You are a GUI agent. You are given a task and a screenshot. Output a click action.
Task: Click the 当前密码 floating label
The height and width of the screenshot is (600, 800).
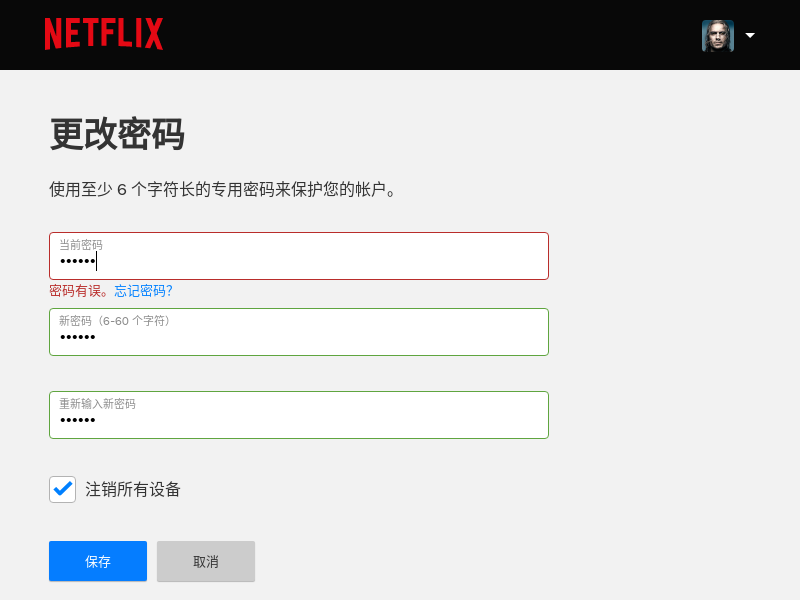click(x=81, y=245)
